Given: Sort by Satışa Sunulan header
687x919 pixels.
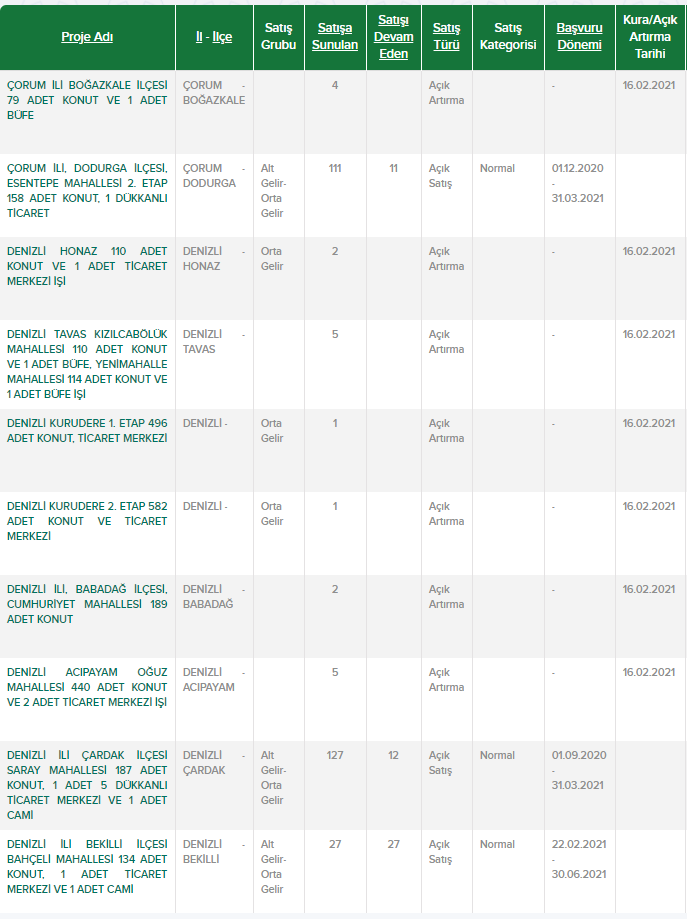Looking at the screenshot, I should (x=334, y=37).
